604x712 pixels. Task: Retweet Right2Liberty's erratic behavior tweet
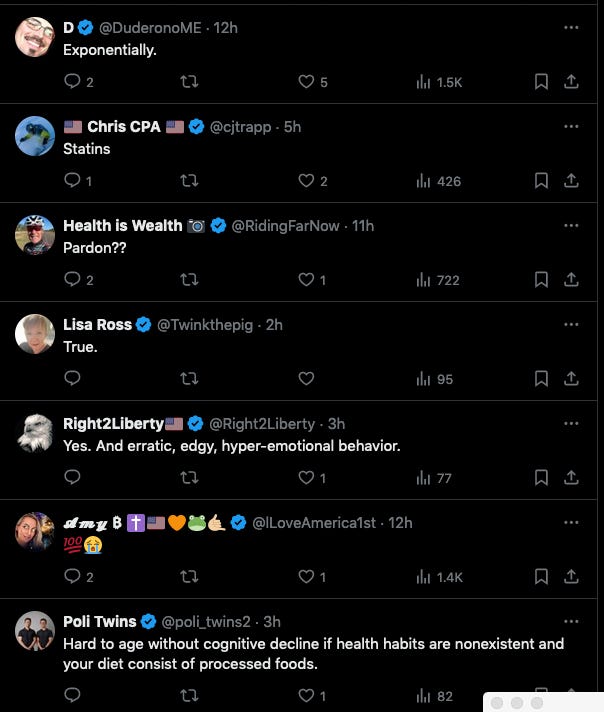tap(189, 478)
